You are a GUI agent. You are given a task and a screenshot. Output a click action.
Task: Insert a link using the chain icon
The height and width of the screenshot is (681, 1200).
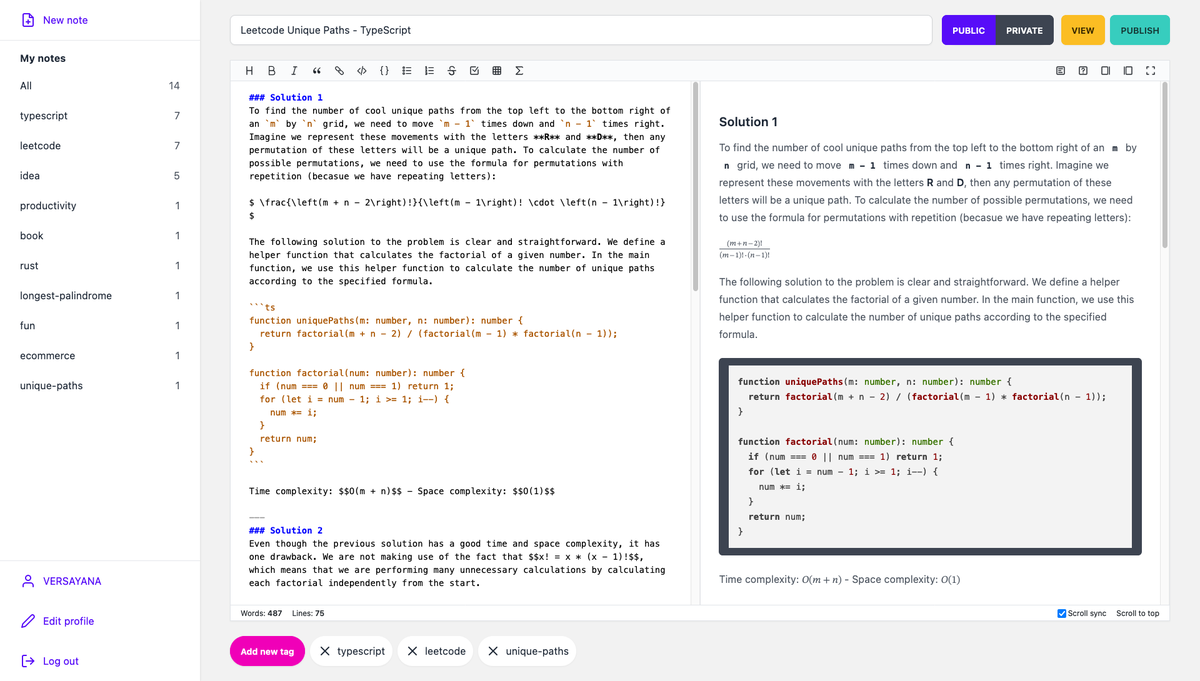339,71
